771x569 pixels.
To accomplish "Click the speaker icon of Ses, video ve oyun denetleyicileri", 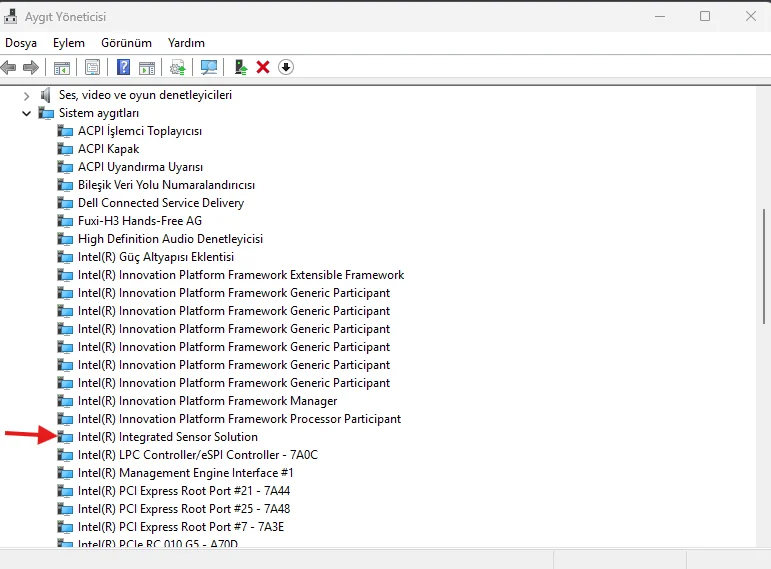I will tap(45, 95).
